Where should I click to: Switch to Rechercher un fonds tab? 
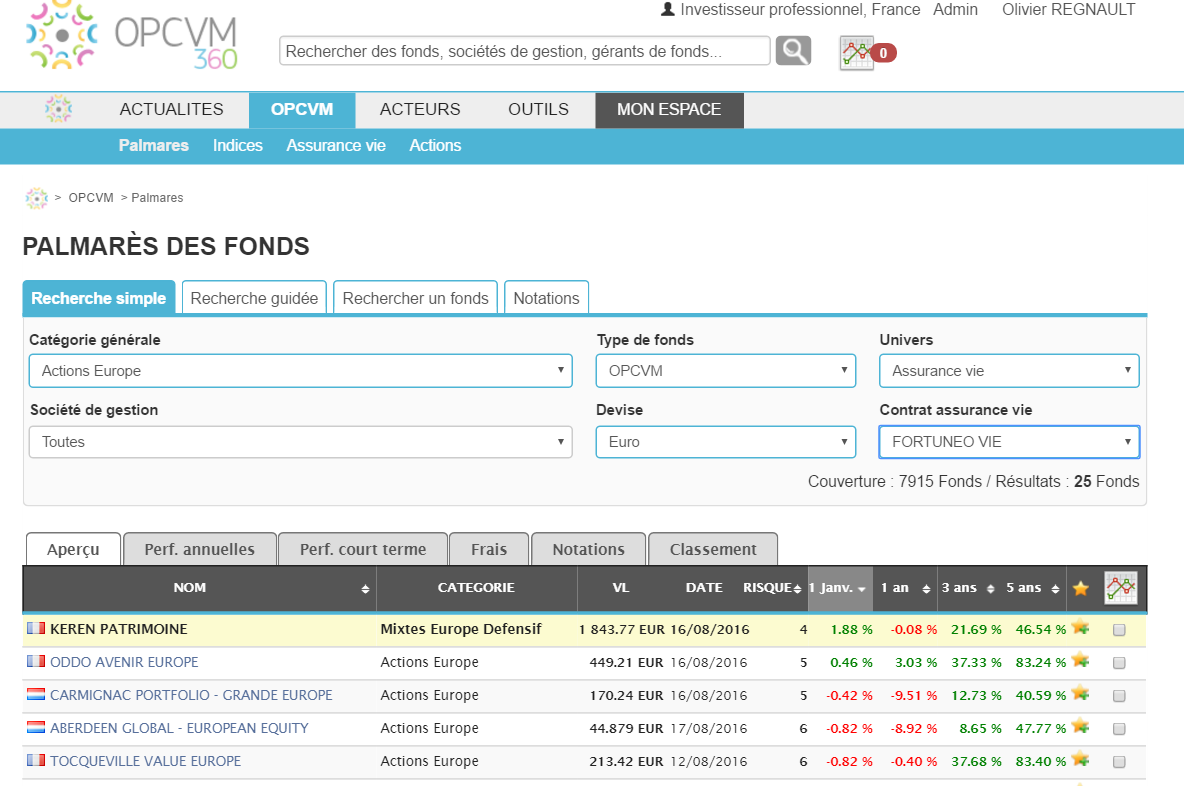[415, 298]
